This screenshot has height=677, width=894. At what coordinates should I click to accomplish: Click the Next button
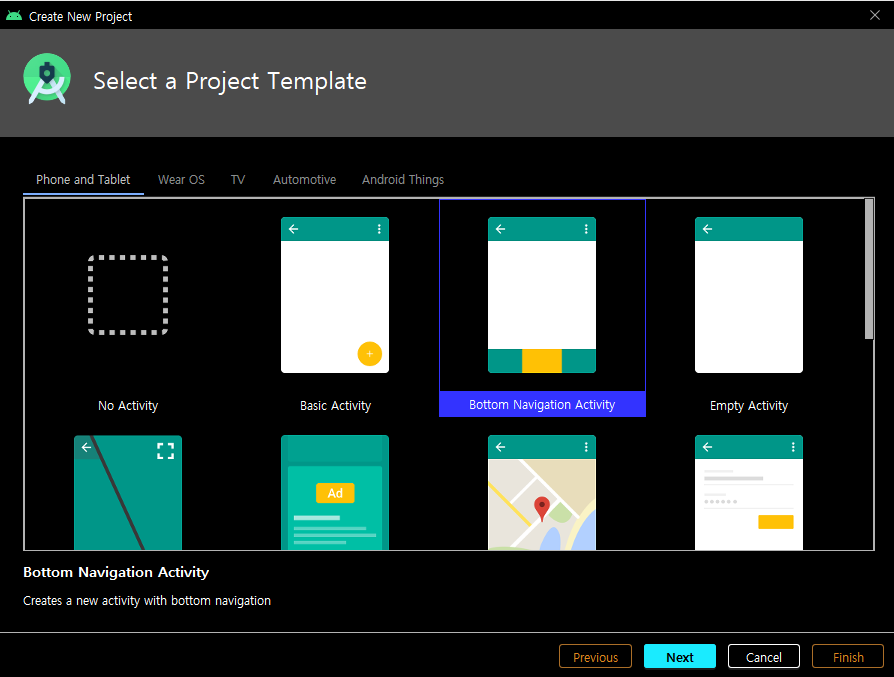pos(680,656)
